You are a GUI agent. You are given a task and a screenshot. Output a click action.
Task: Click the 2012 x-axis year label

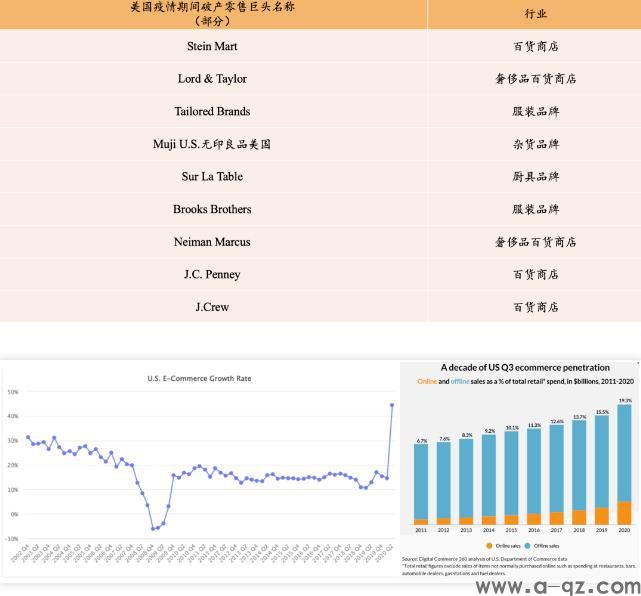(x=444, y=530)
